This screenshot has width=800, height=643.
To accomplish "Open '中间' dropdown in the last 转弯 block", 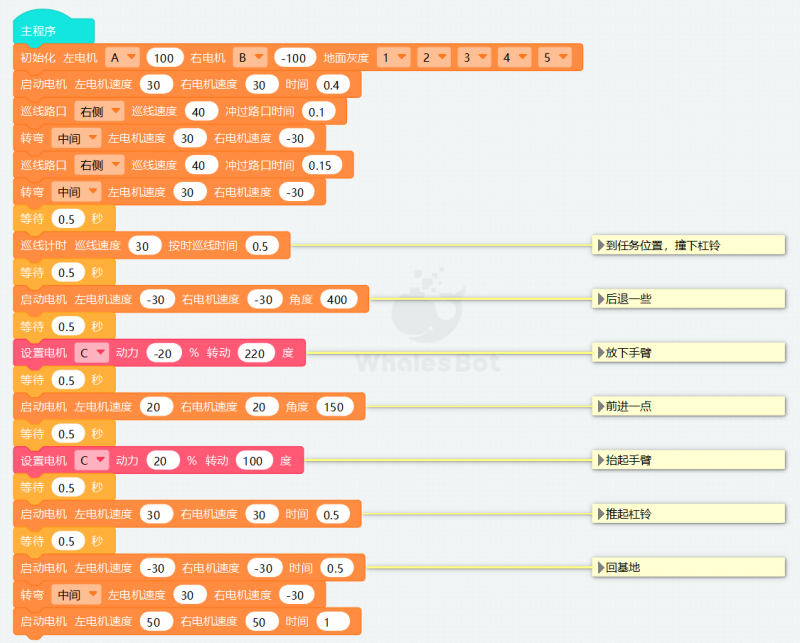I will tap(77, 595).
